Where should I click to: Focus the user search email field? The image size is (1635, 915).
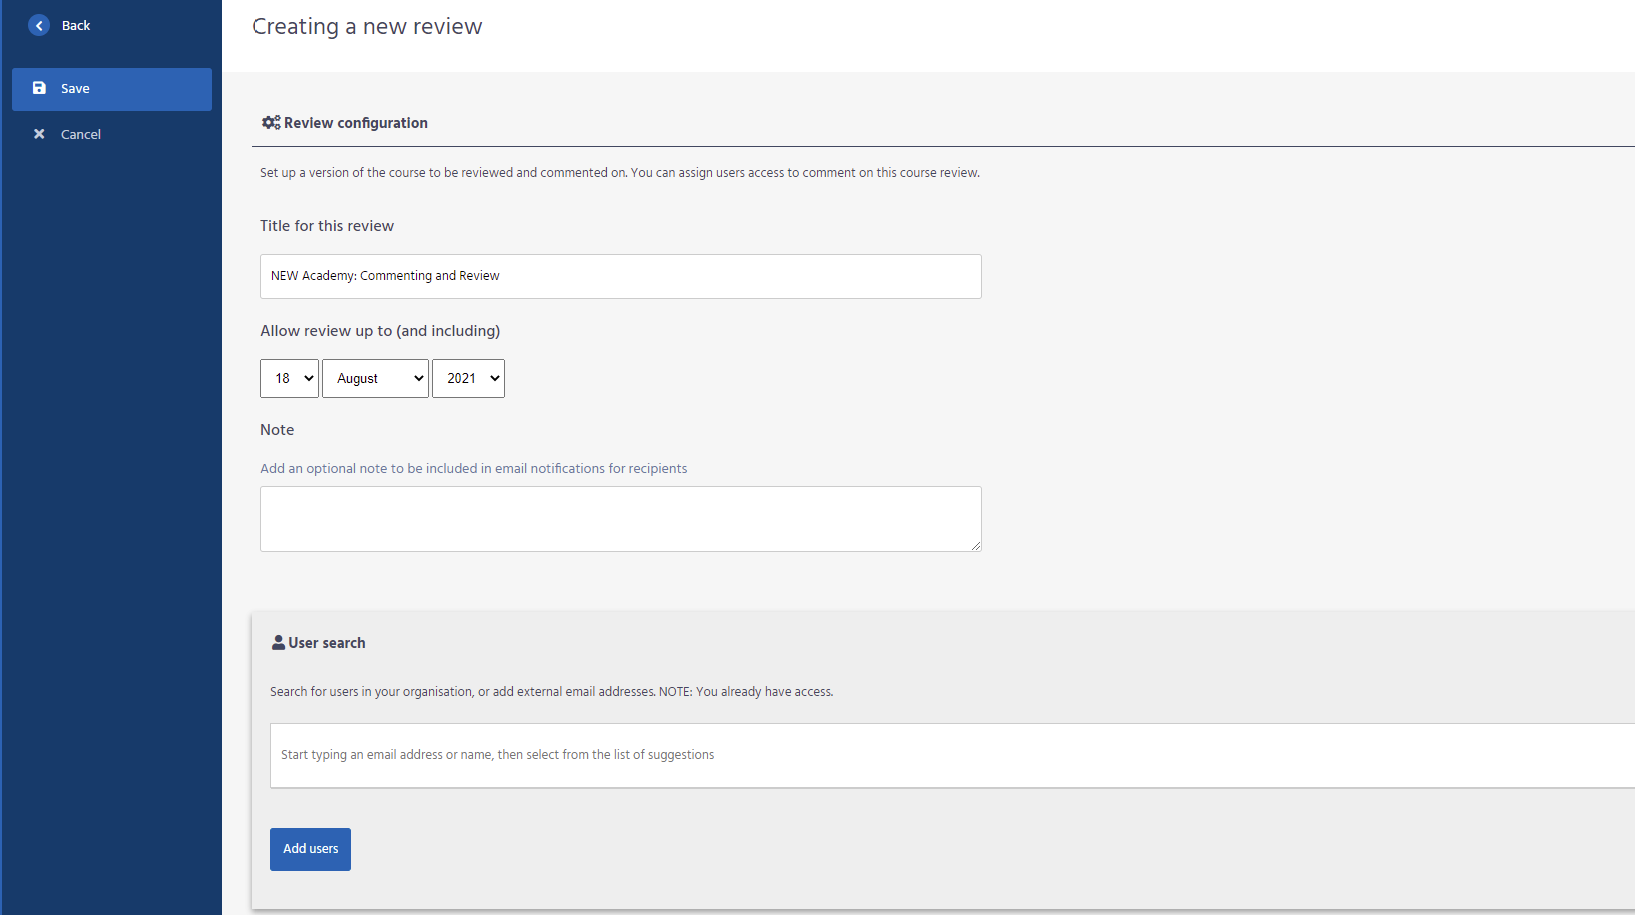pyautogui.click(x=950, y=755)
